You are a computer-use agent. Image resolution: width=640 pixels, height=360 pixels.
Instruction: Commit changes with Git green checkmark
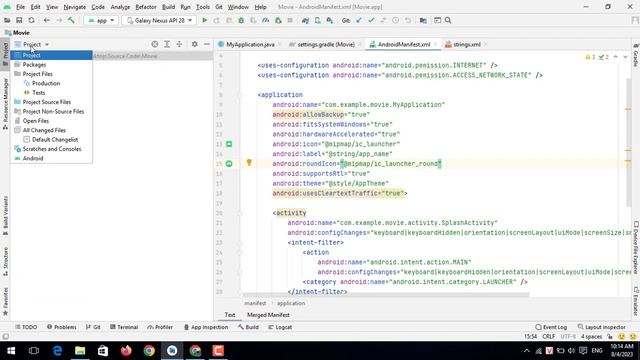click(371, 20)
